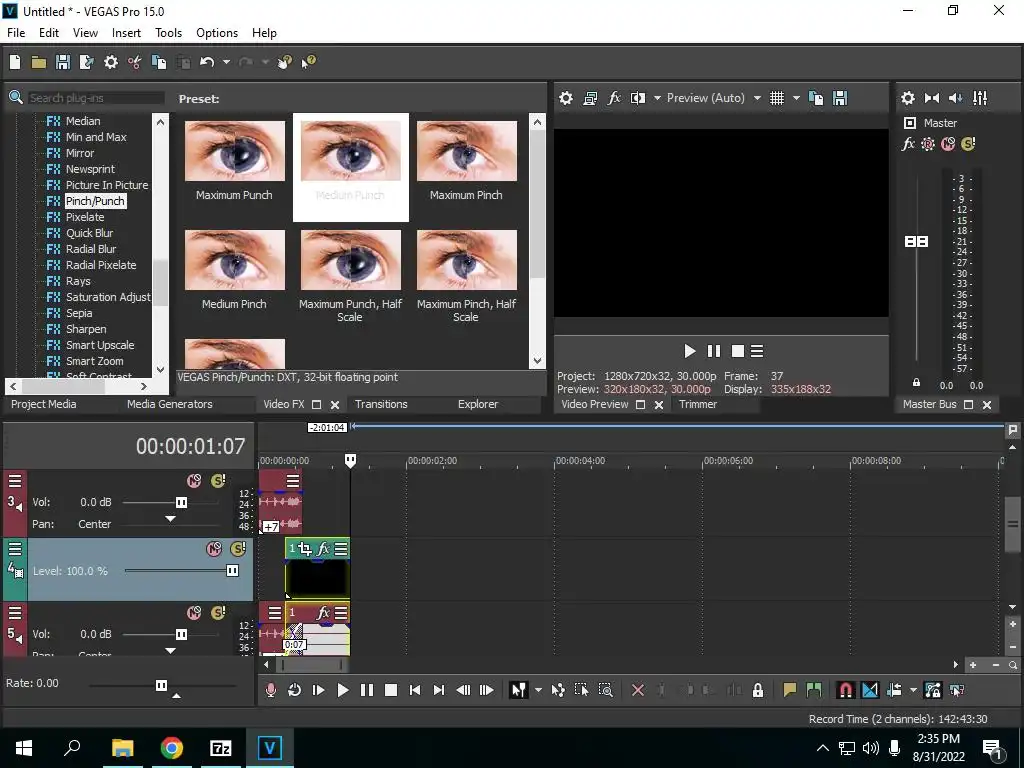Click Preview on External Monitor icon
The width and height of the screenshot is (1024, 768).
coord(590,98)
